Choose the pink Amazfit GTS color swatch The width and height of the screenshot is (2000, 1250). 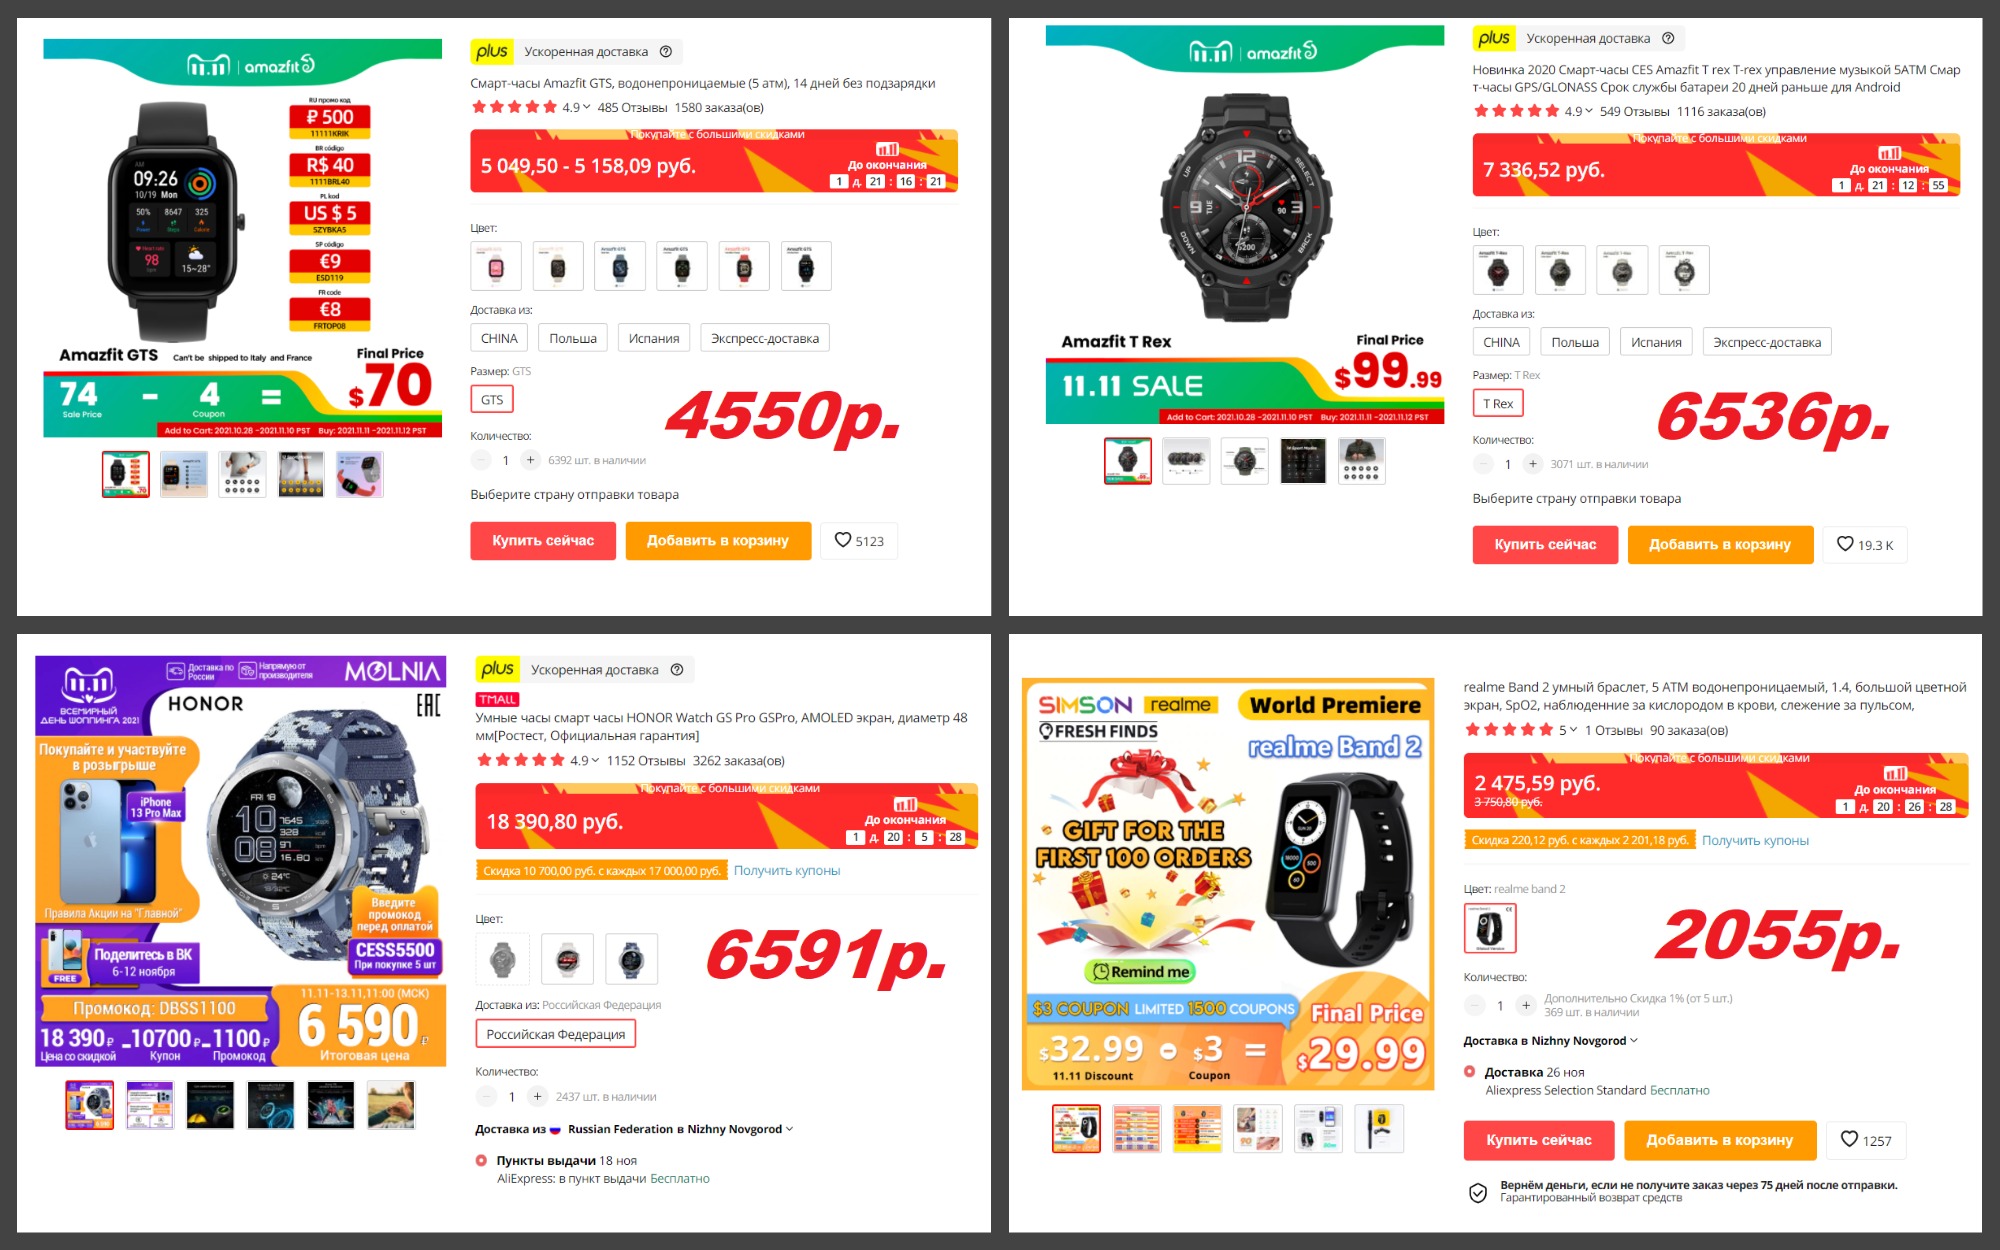point(496,266)
